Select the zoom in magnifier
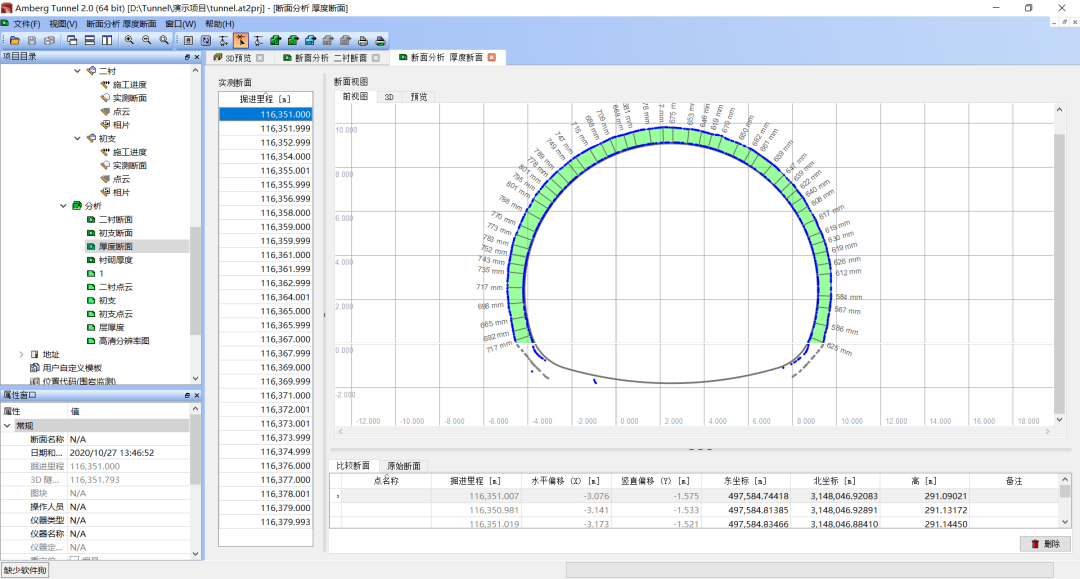1080x579 pixels. click(x=129, y=41)
